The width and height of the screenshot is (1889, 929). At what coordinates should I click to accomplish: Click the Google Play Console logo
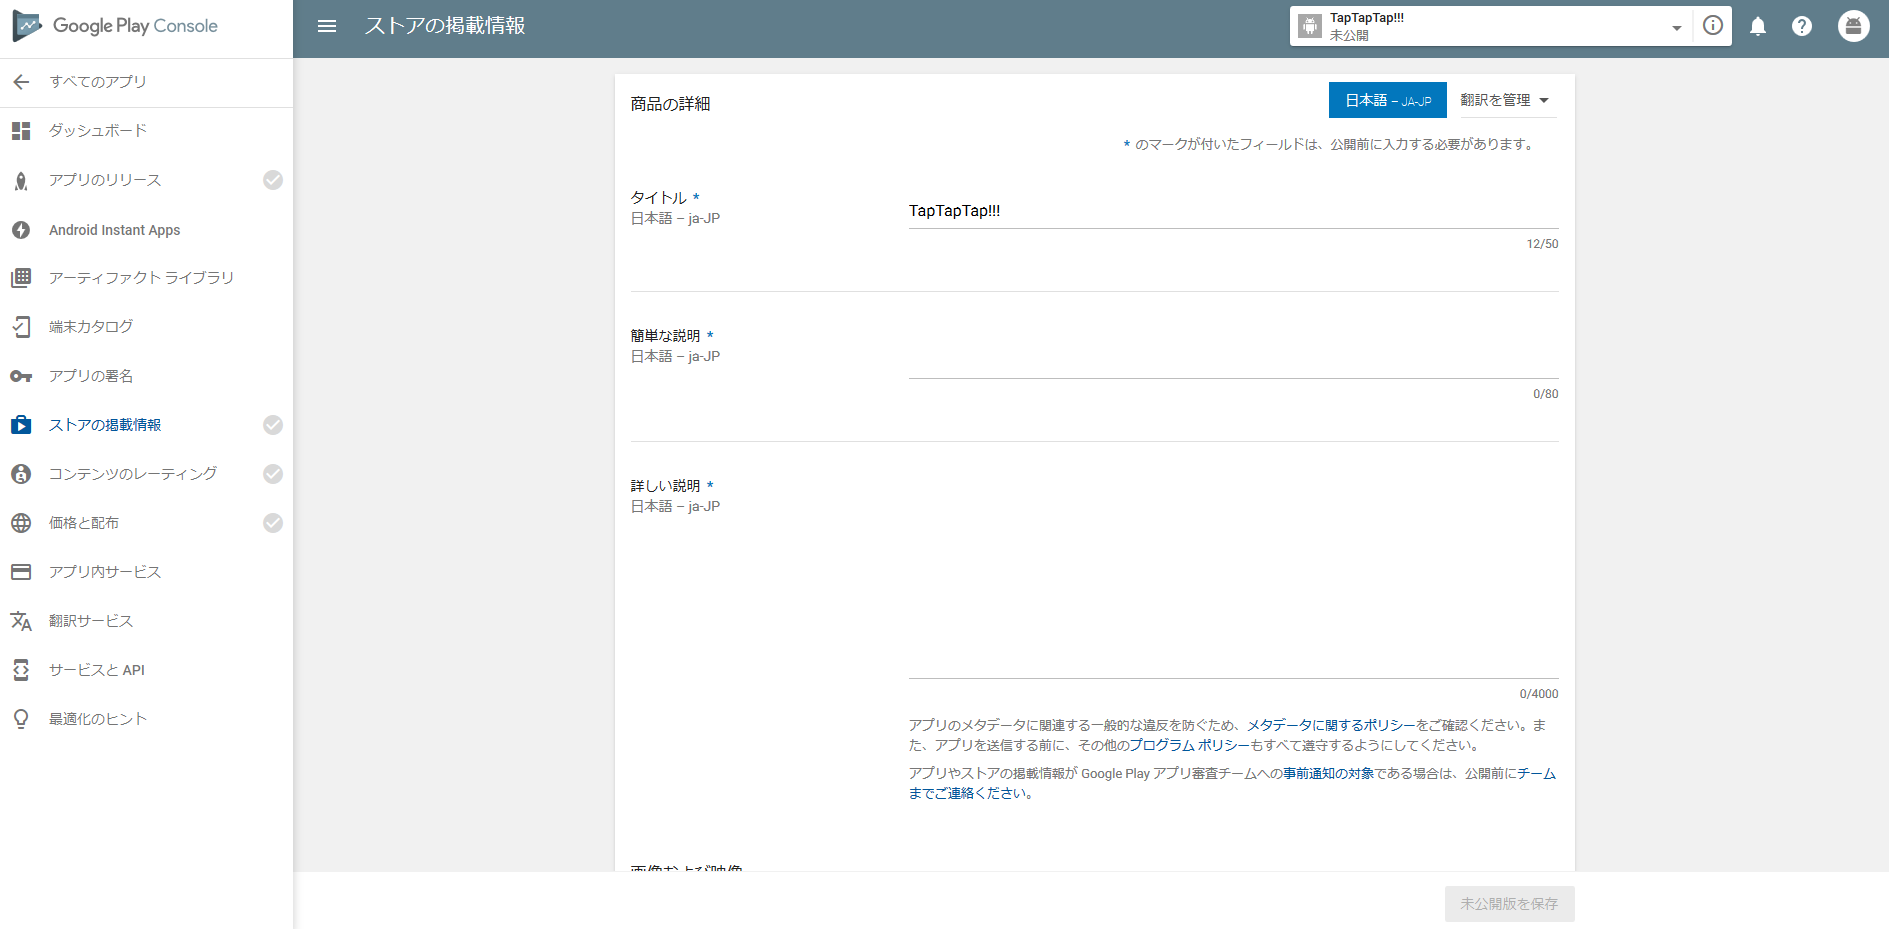coord(115,26)
